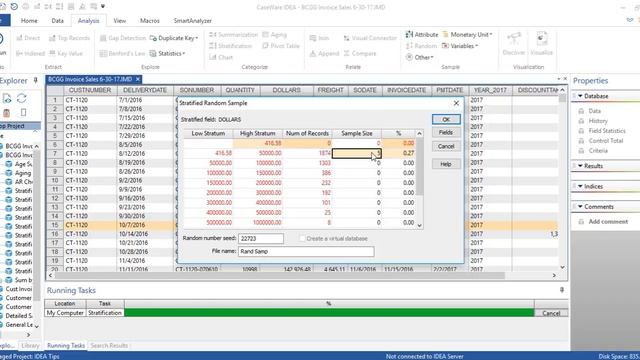Open Criteria in Properties

[598, 151]
